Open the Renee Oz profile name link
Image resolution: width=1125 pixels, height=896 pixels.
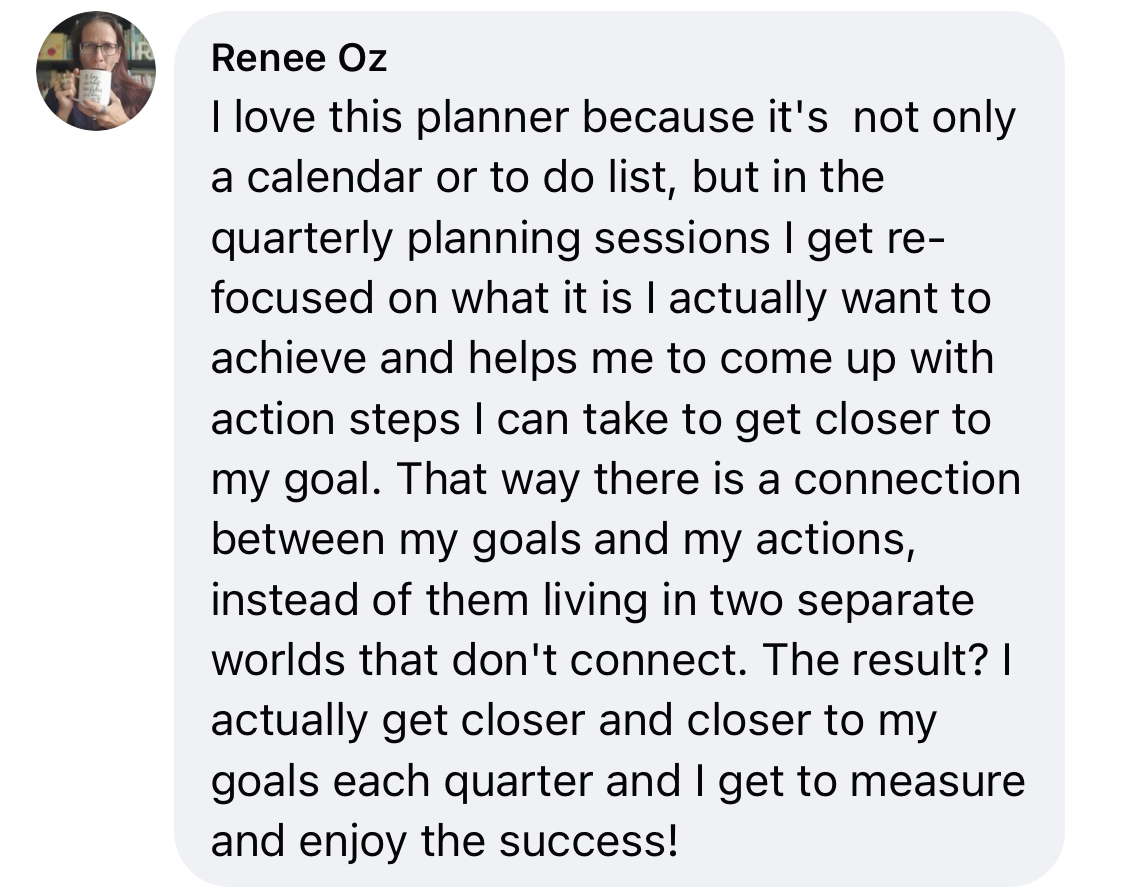(x=299, y=59)
